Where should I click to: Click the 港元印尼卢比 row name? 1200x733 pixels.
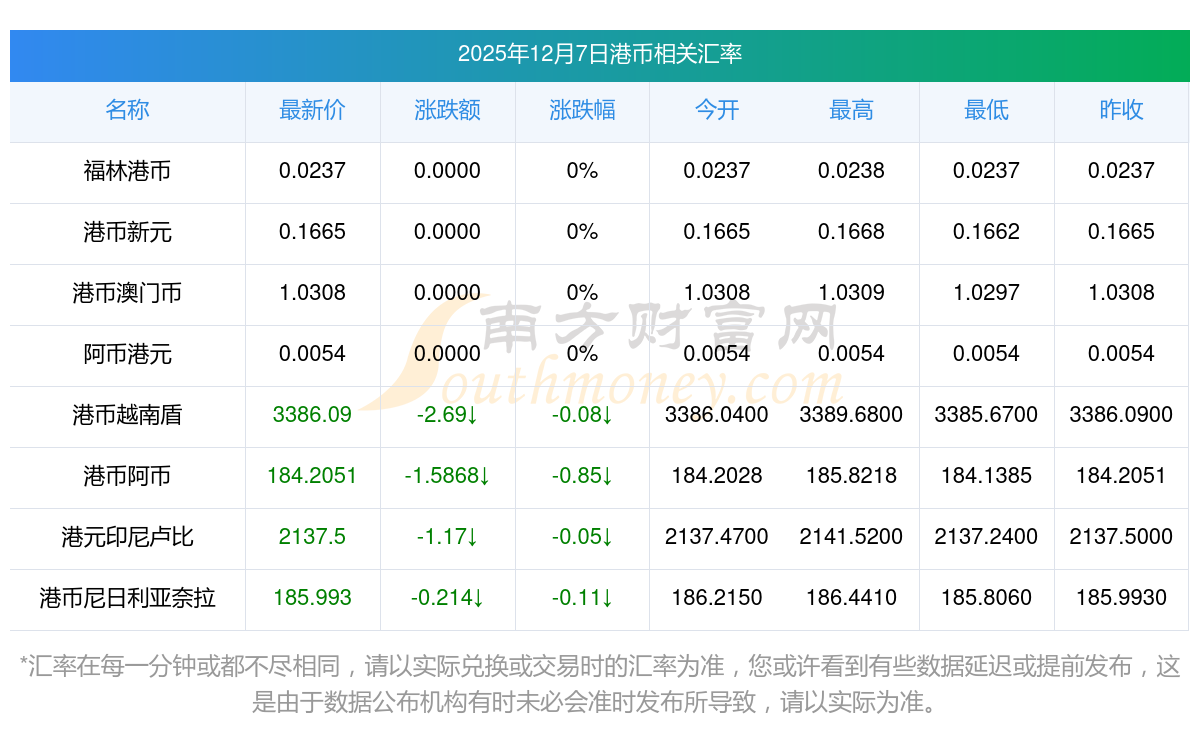click(127, 537)
